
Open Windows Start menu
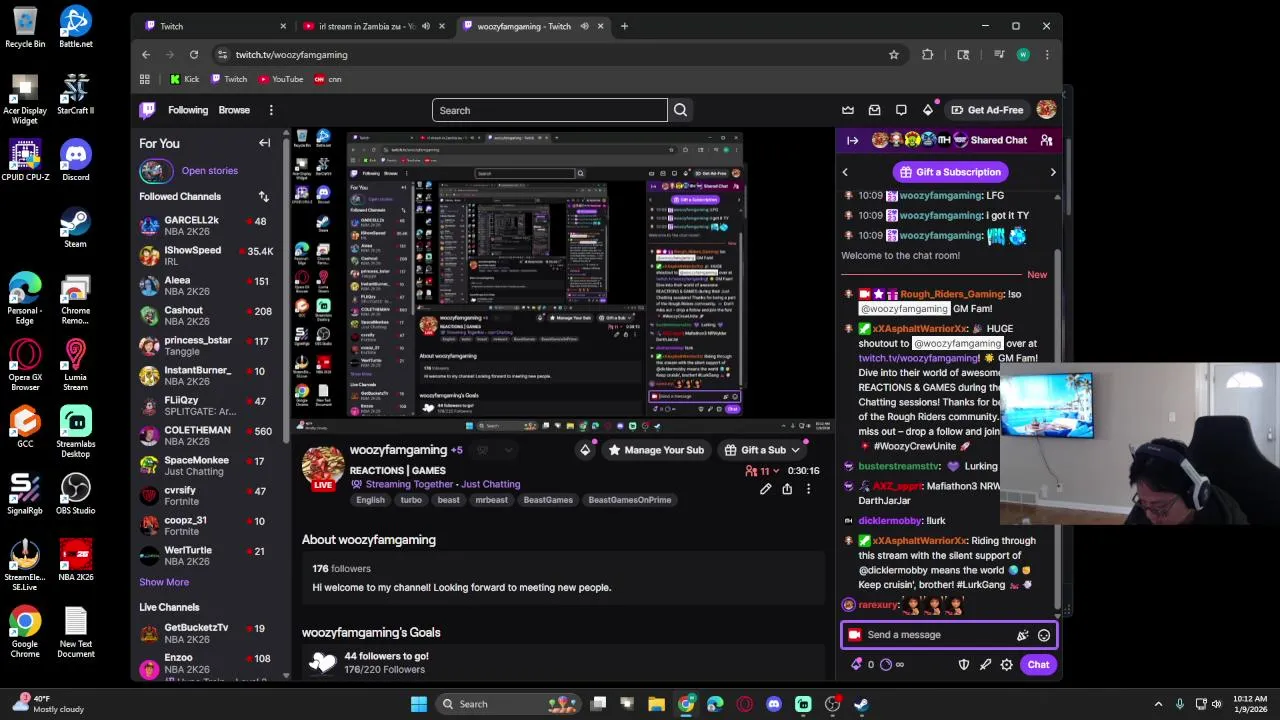pos(418,704)
